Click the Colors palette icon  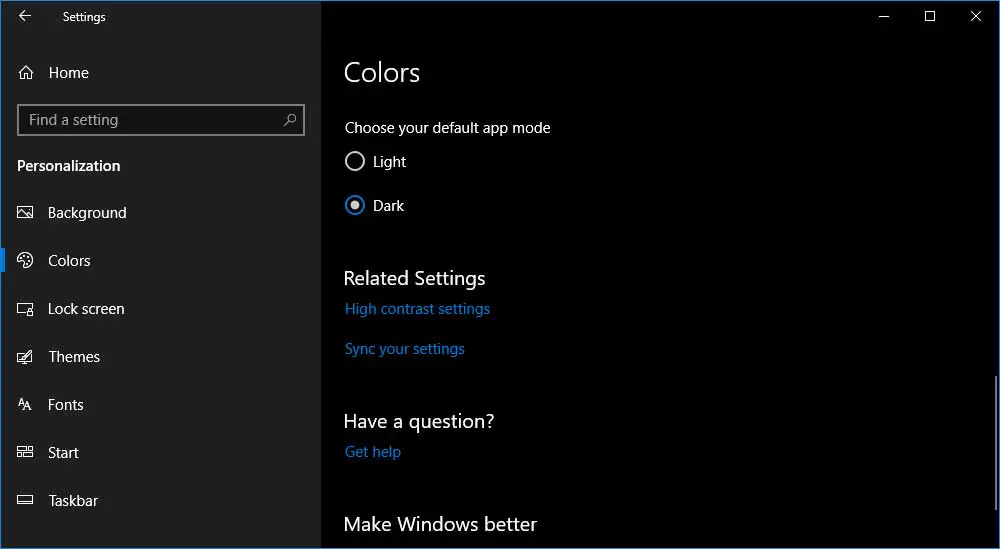tap(26, 261)
